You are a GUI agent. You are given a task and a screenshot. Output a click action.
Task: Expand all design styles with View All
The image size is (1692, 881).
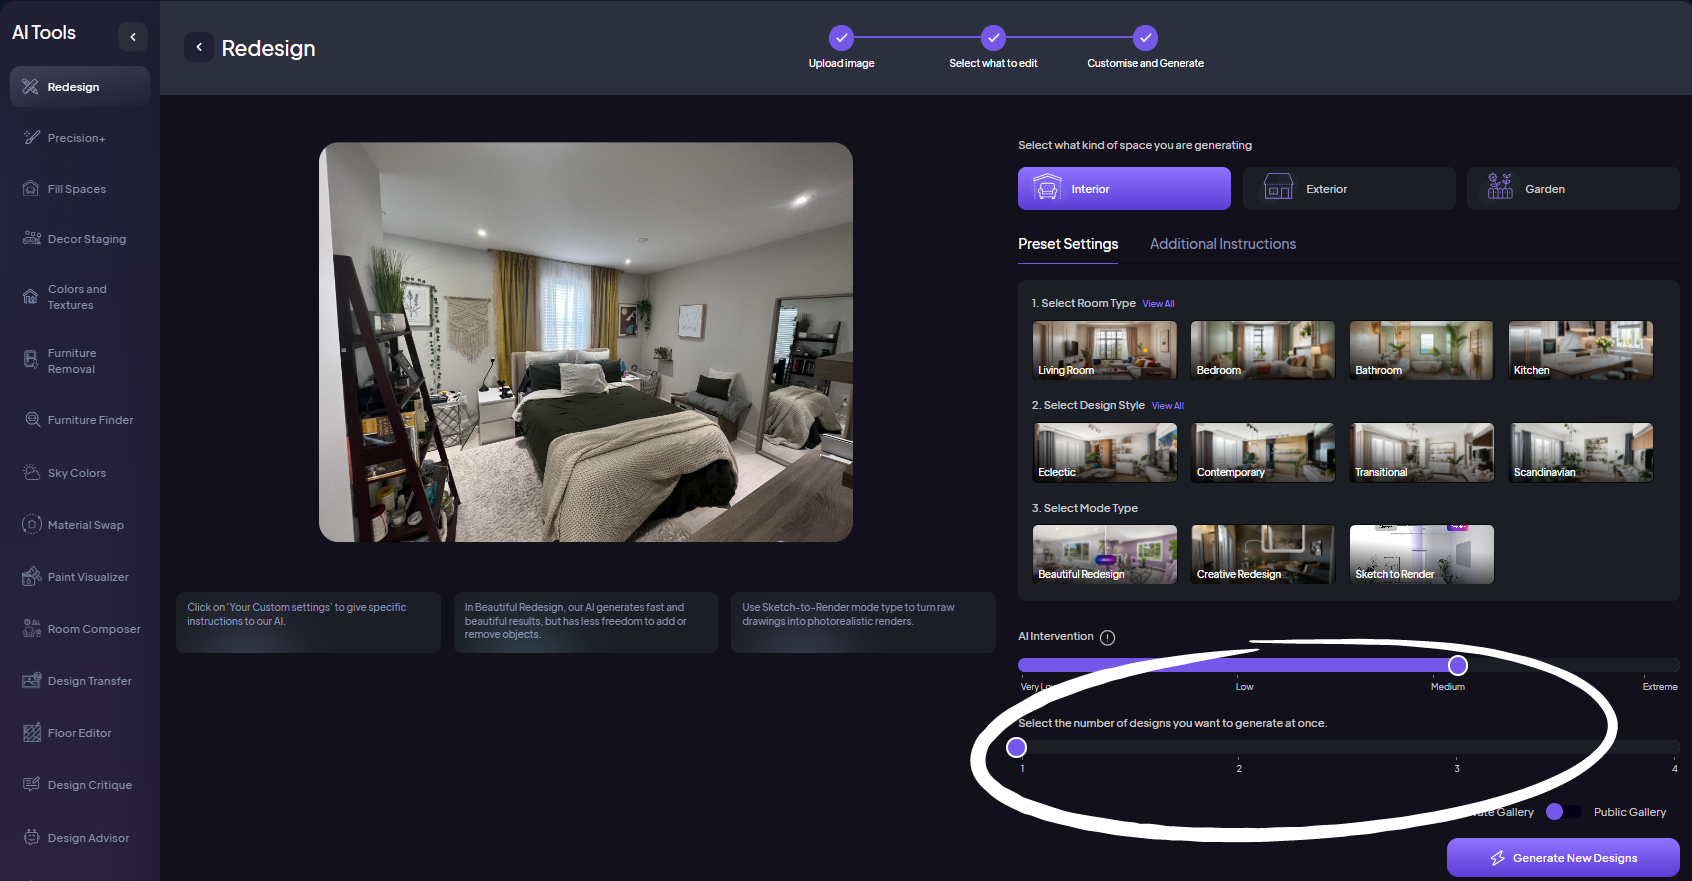tap(1167, 406)
